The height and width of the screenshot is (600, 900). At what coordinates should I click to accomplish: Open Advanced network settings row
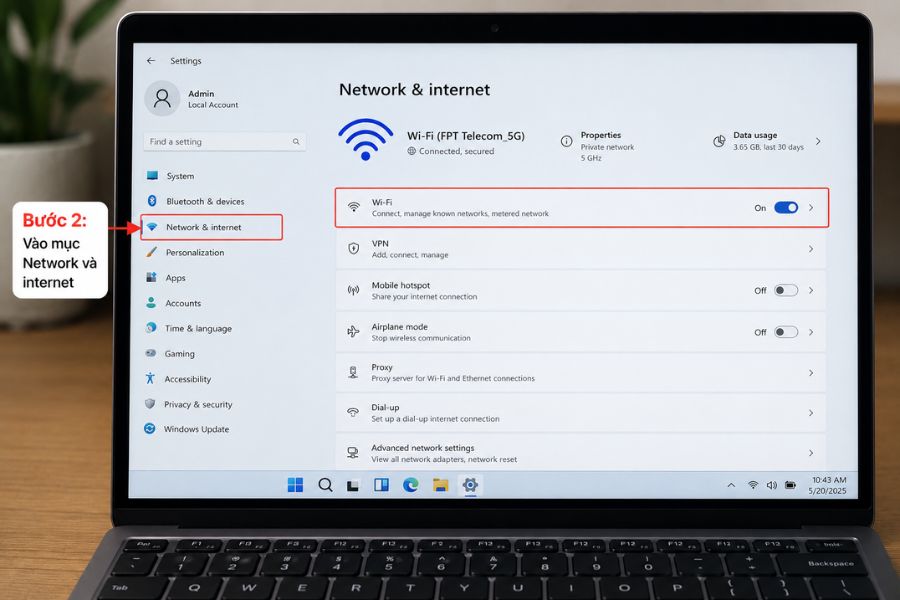(x=580, y=452)
